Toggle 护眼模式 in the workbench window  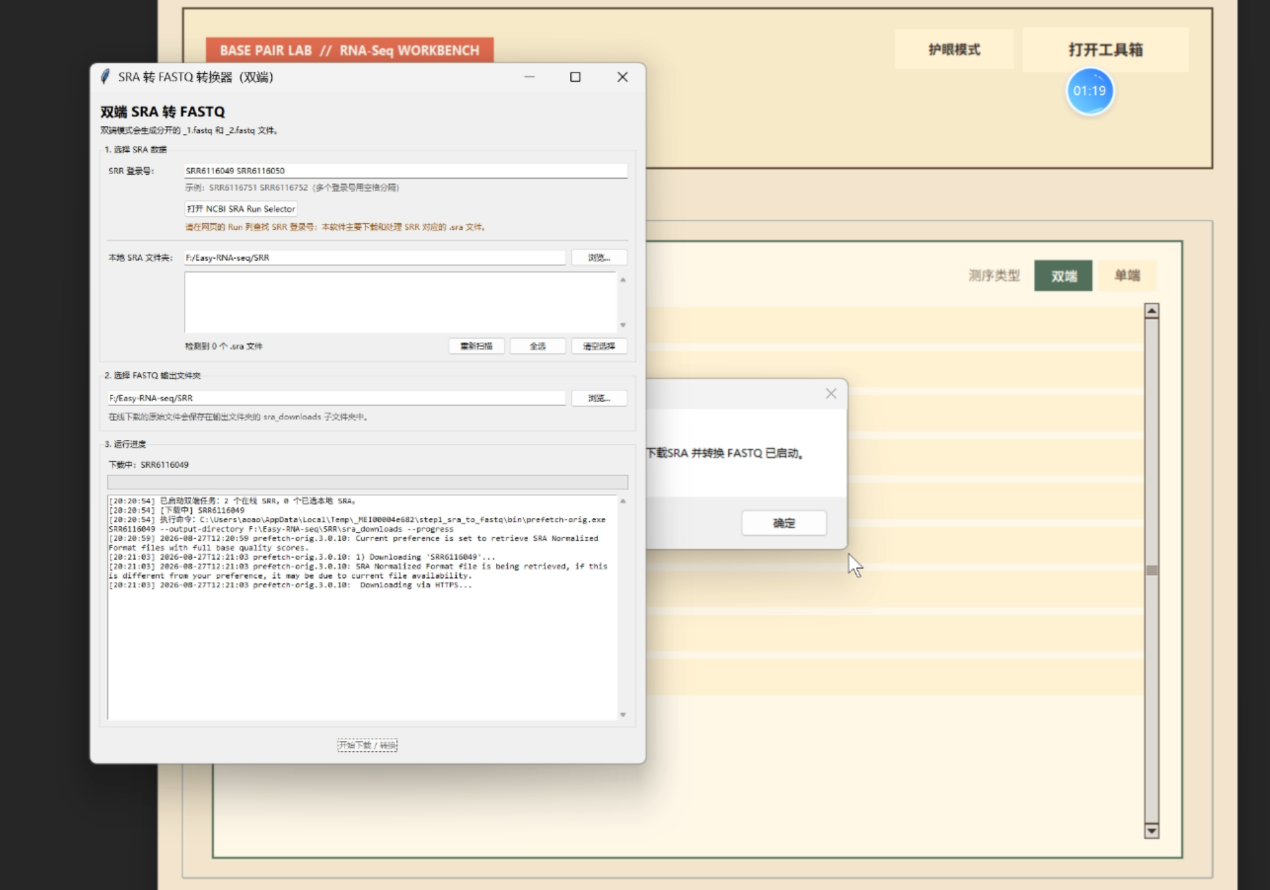[954, 49]
